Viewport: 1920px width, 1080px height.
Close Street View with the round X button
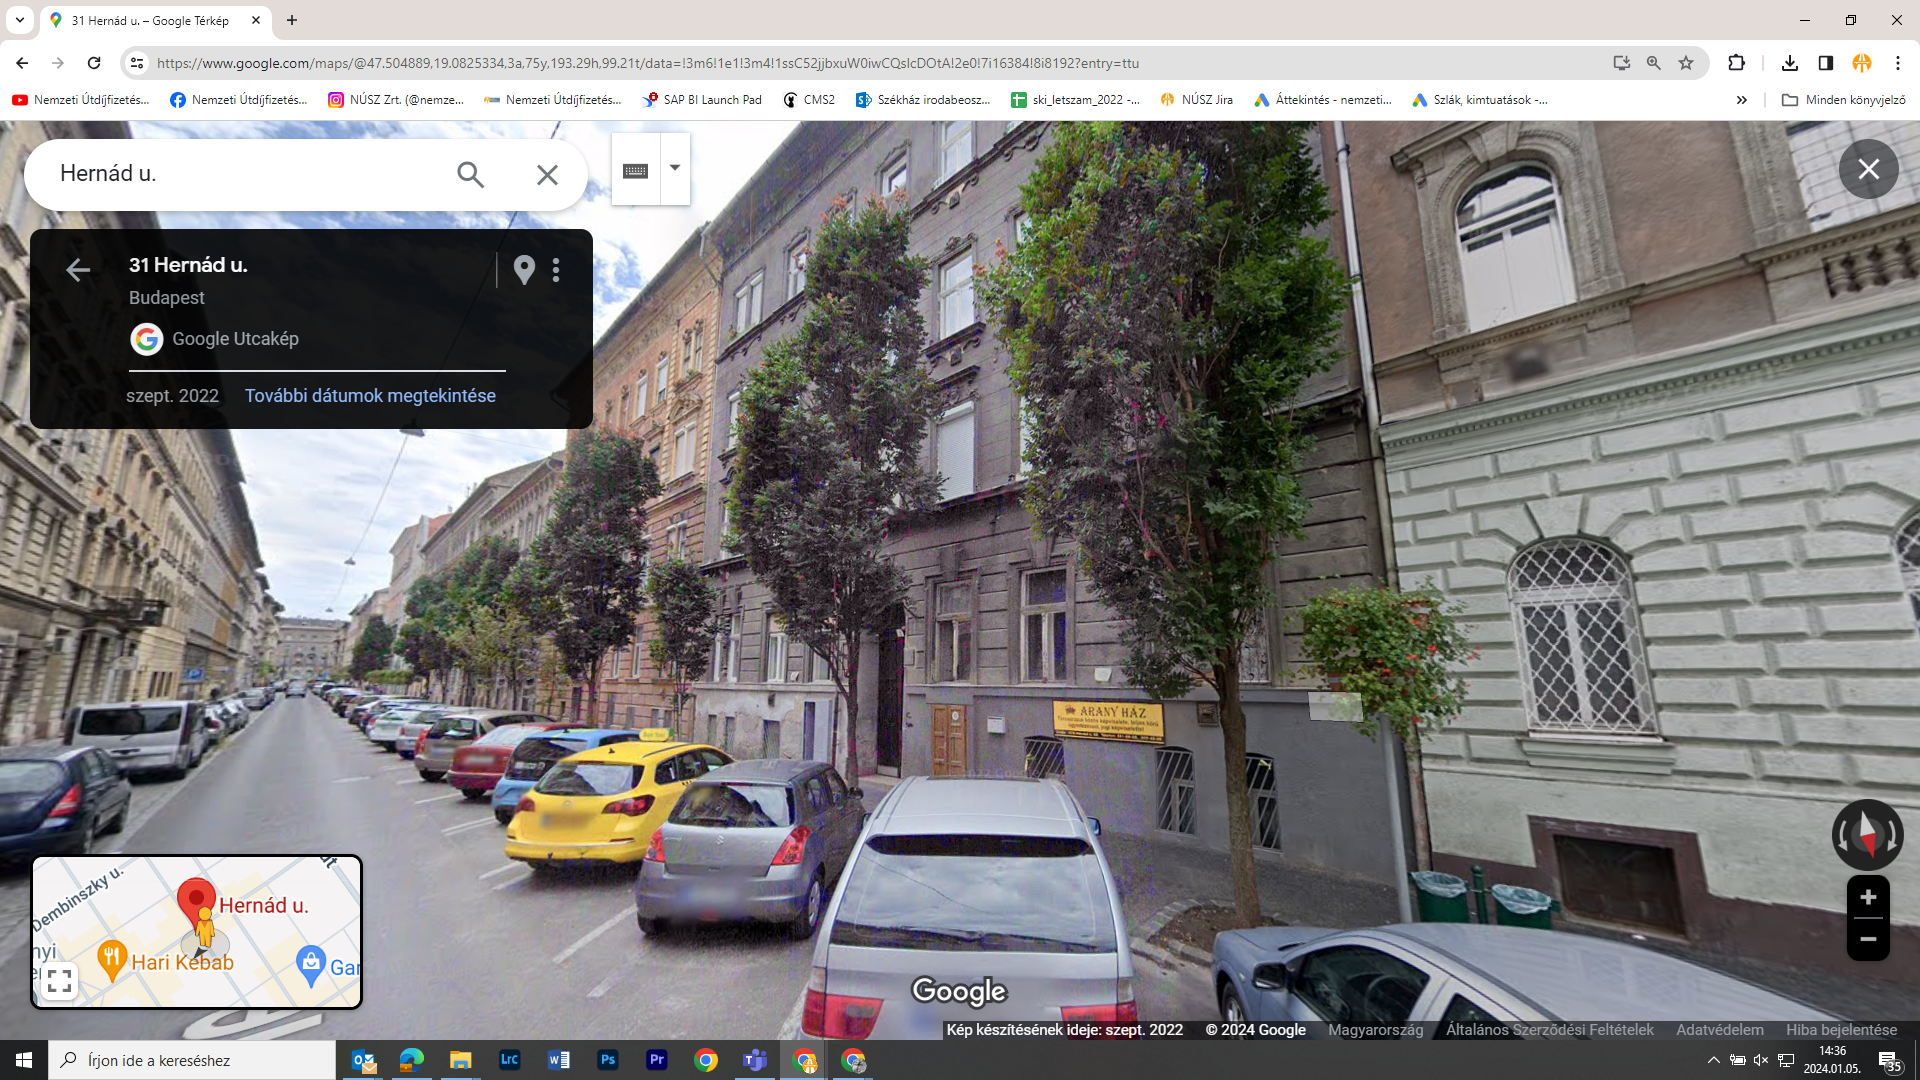pos(1868,169)
